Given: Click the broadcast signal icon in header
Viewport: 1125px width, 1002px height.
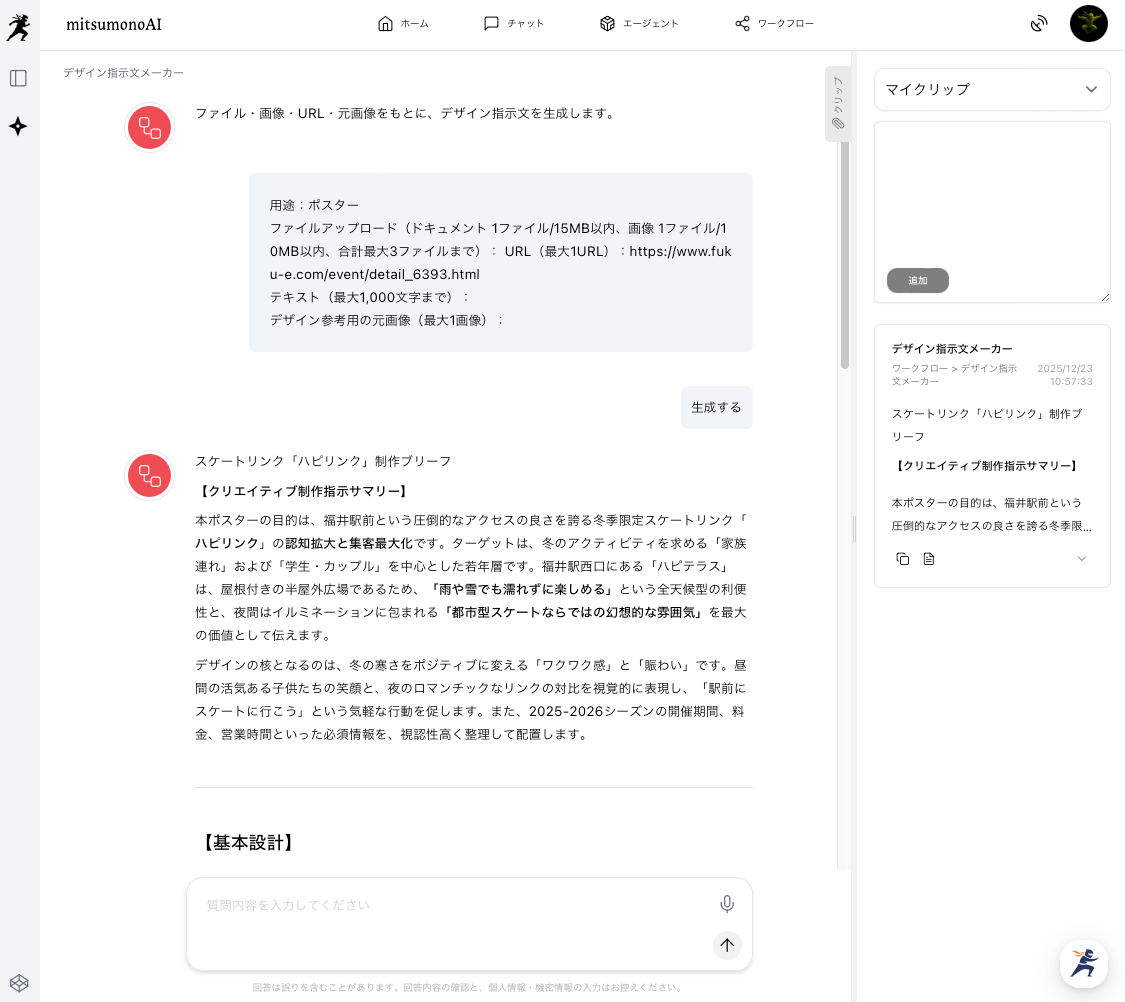Looking at the screenshot, I should (1039, 24).
